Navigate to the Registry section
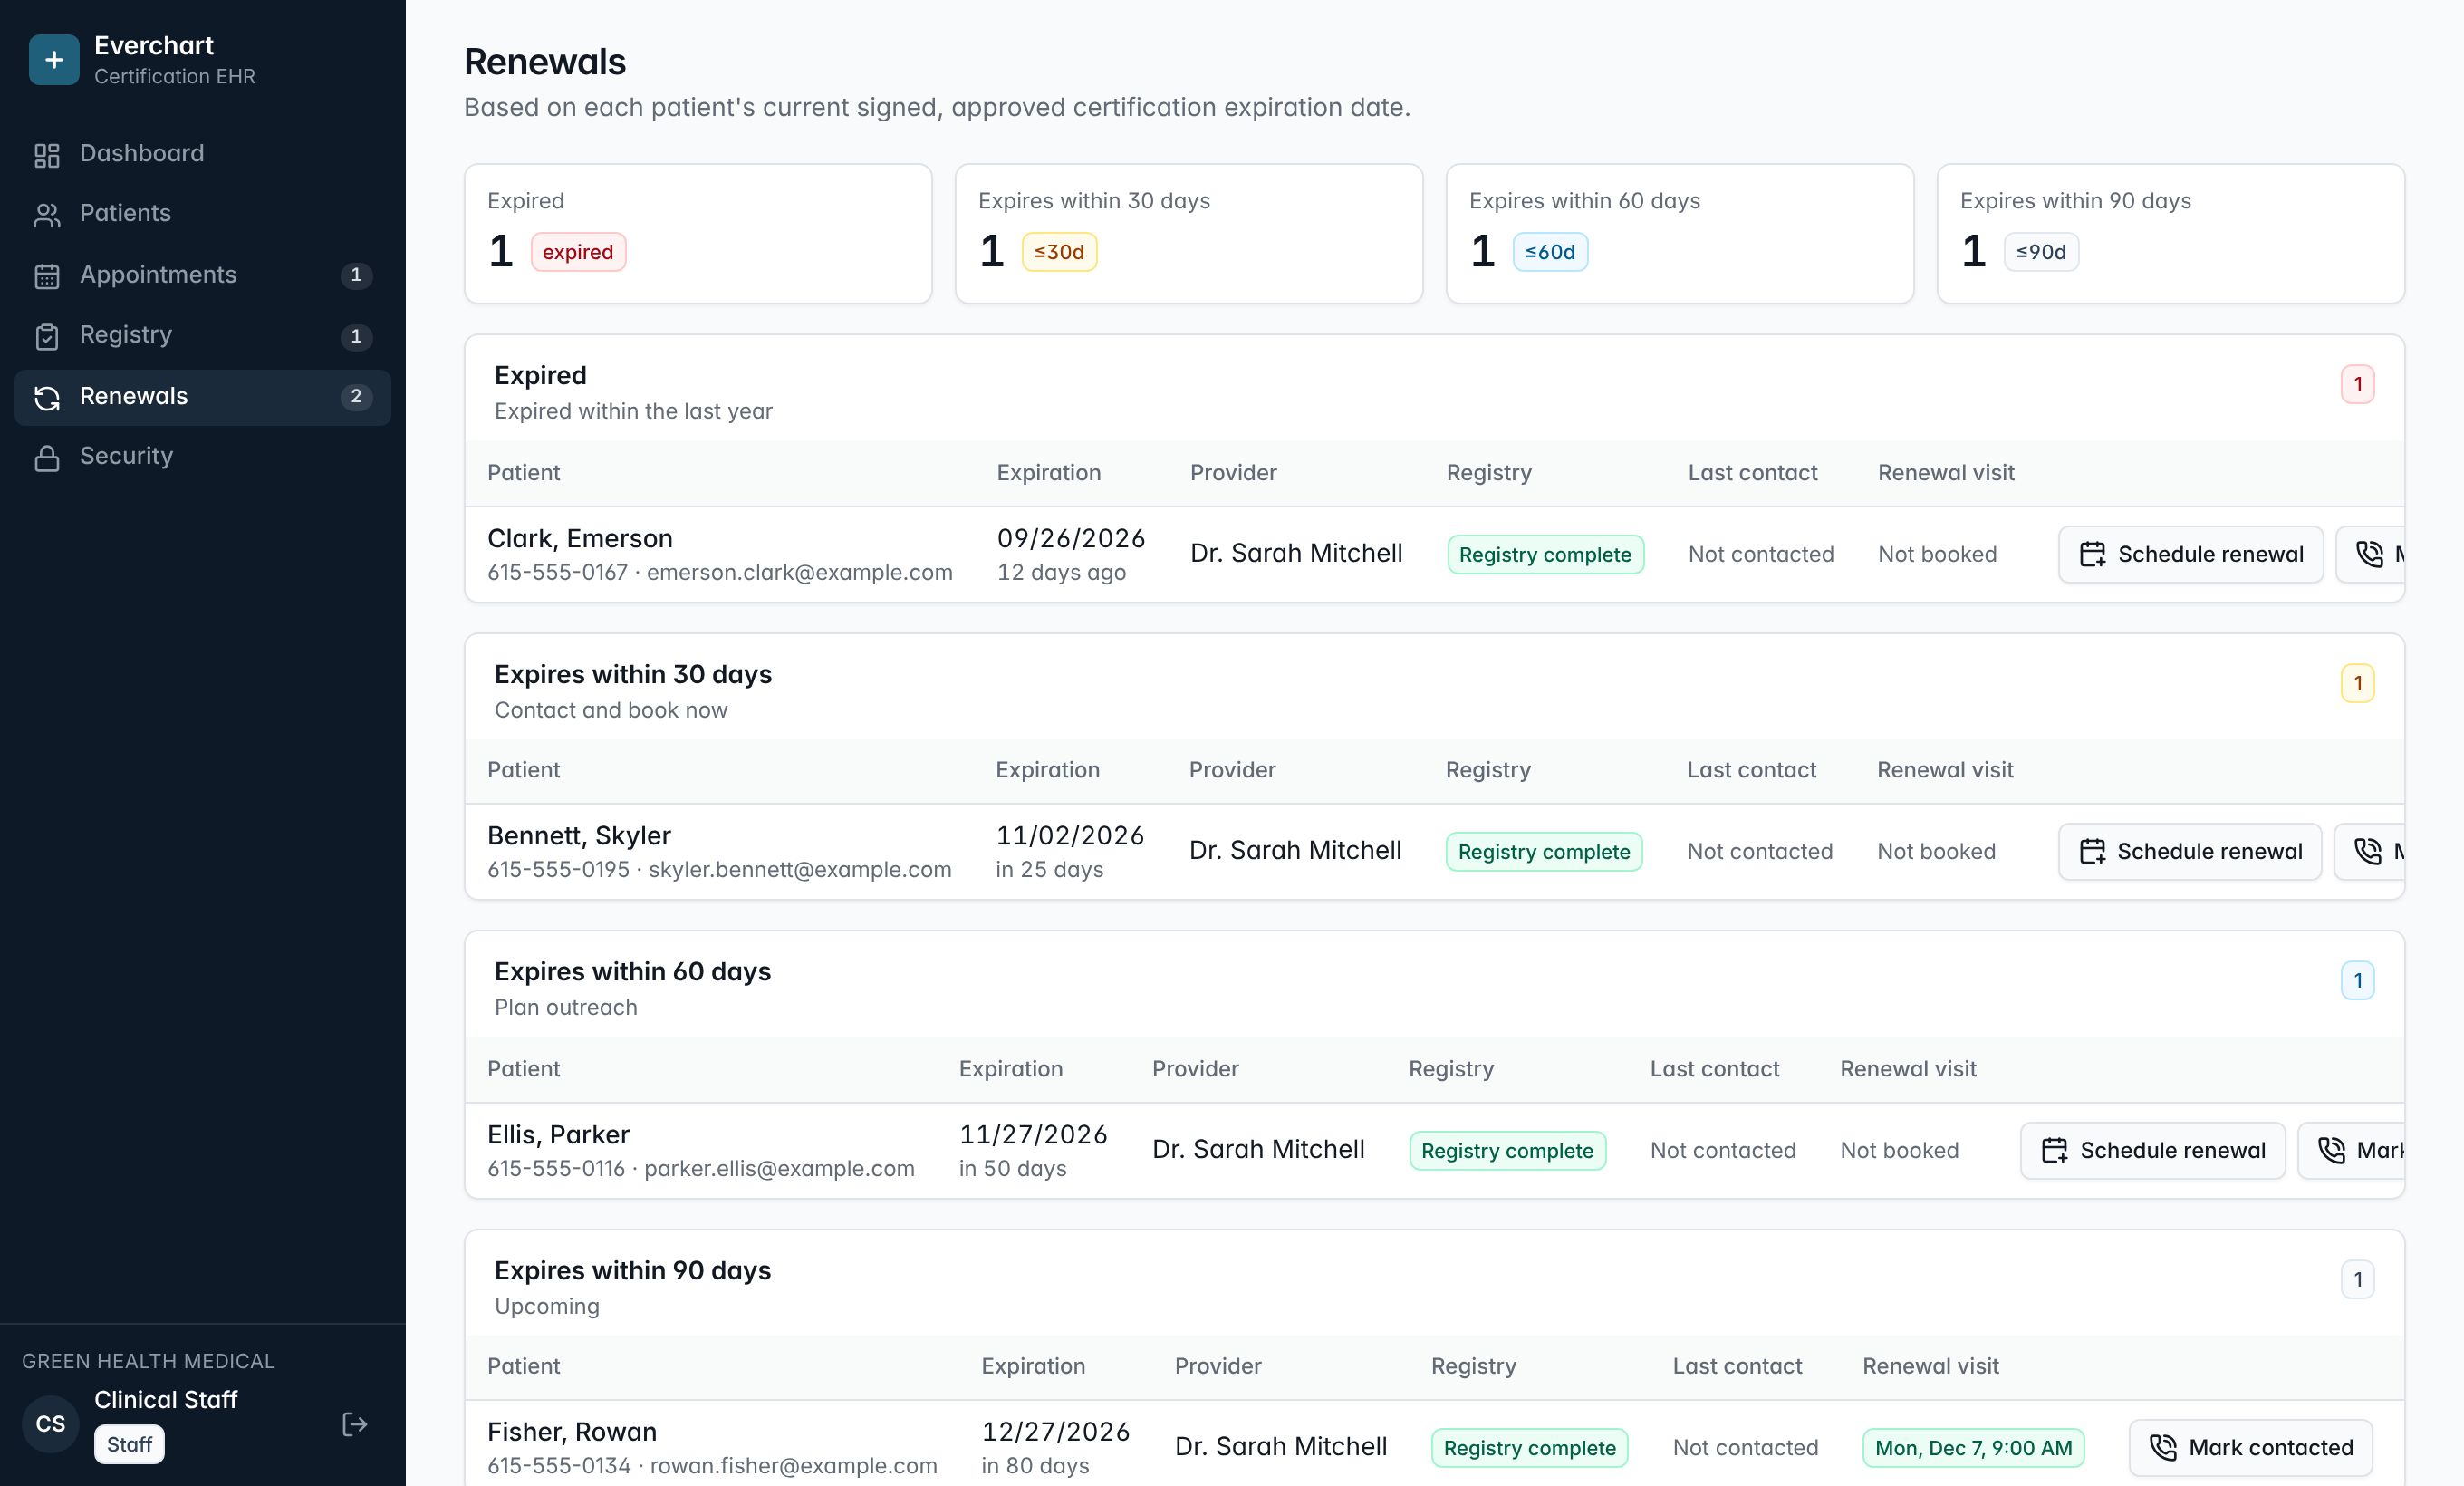 click(x=202, y=335)
